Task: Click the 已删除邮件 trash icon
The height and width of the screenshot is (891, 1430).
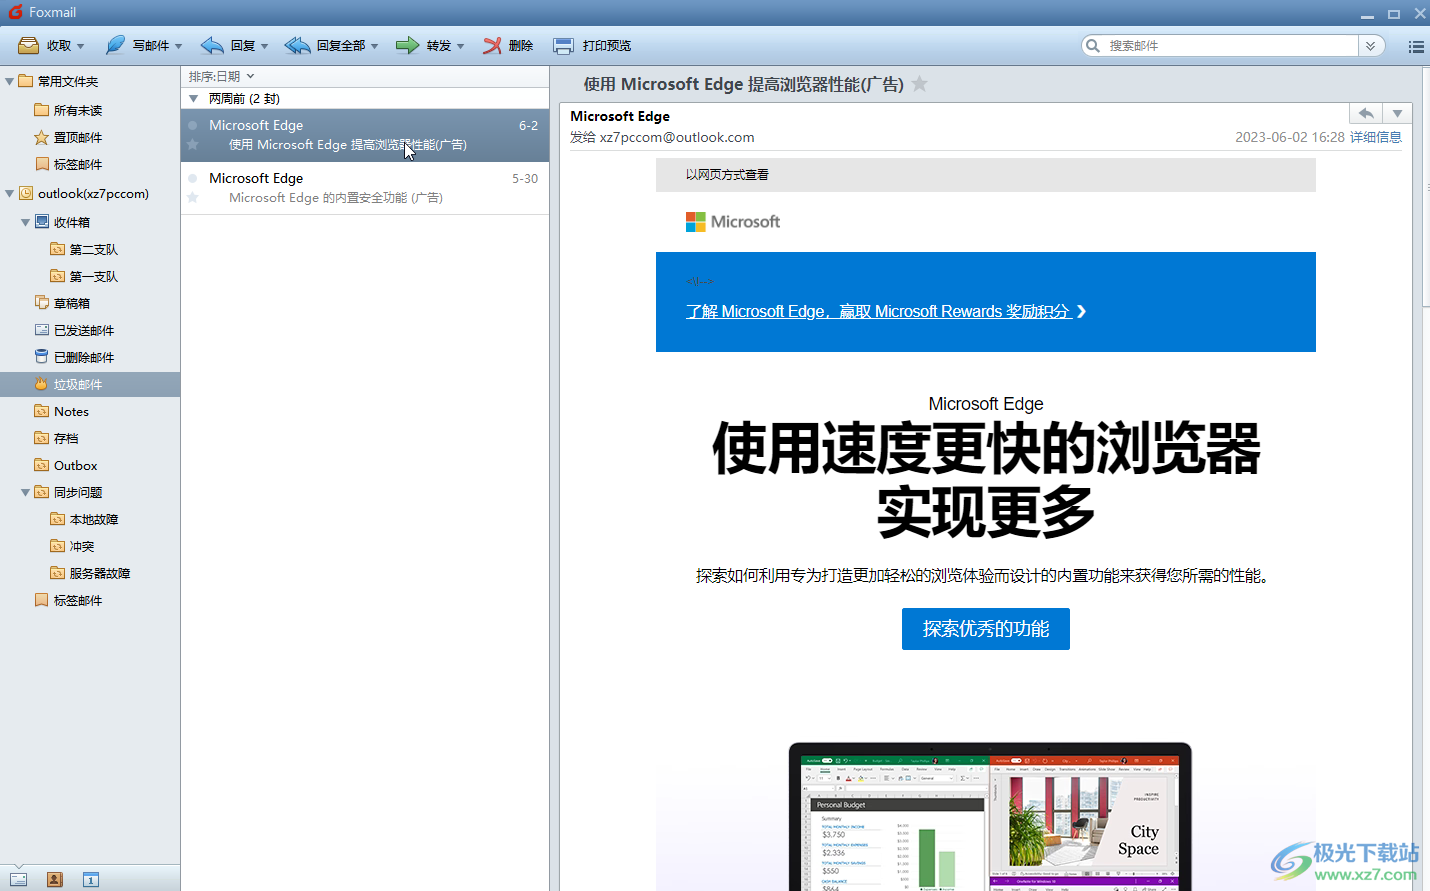Action: (42, 356)
